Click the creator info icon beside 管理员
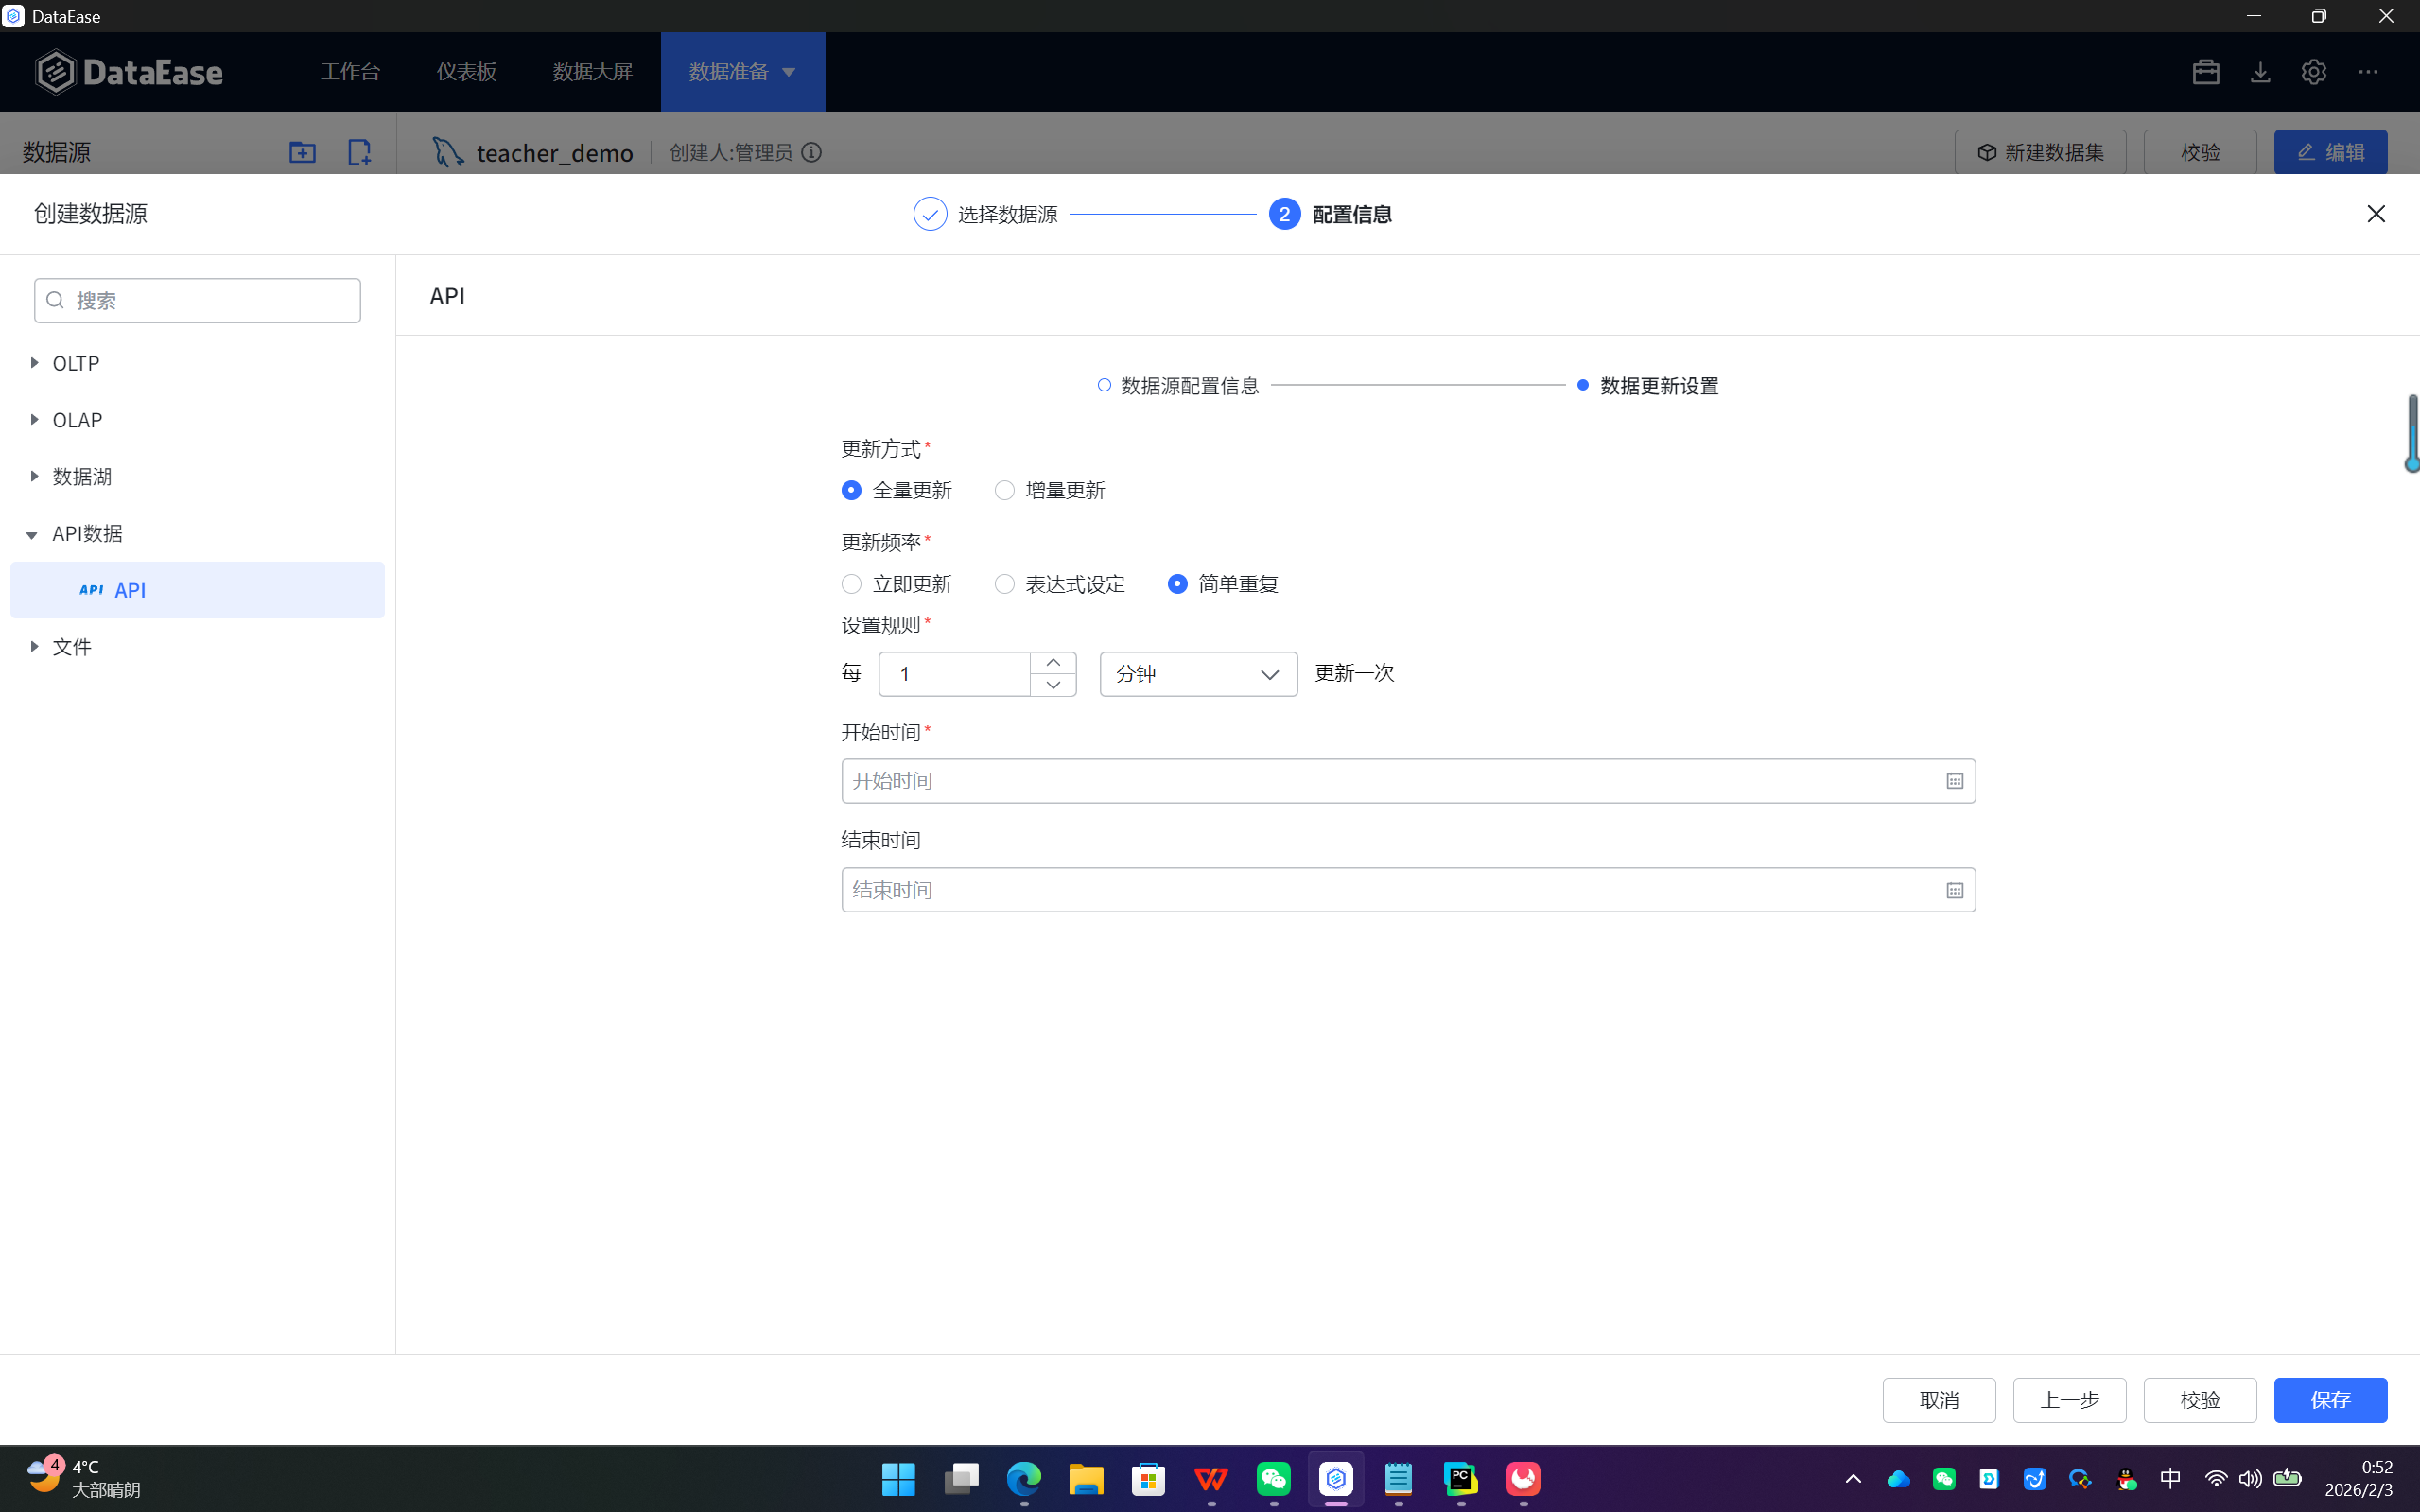Viewport: 2420px width, 1512px height. (812, 152)
